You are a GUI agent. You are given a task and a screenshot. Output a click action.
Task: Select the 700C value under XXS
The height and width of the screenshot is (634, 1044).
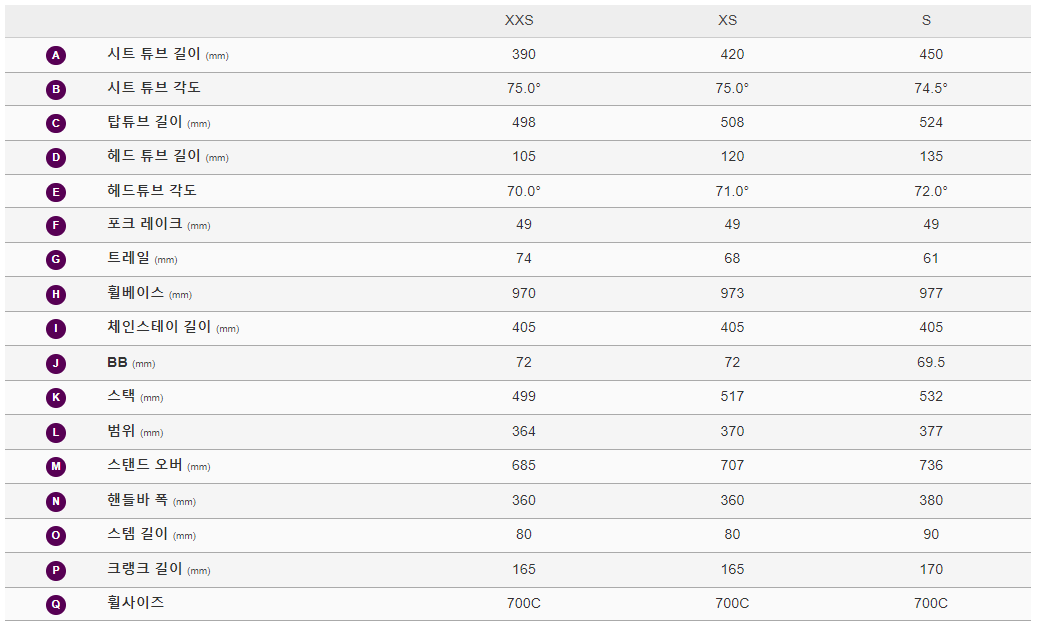[x=524, y=603]
